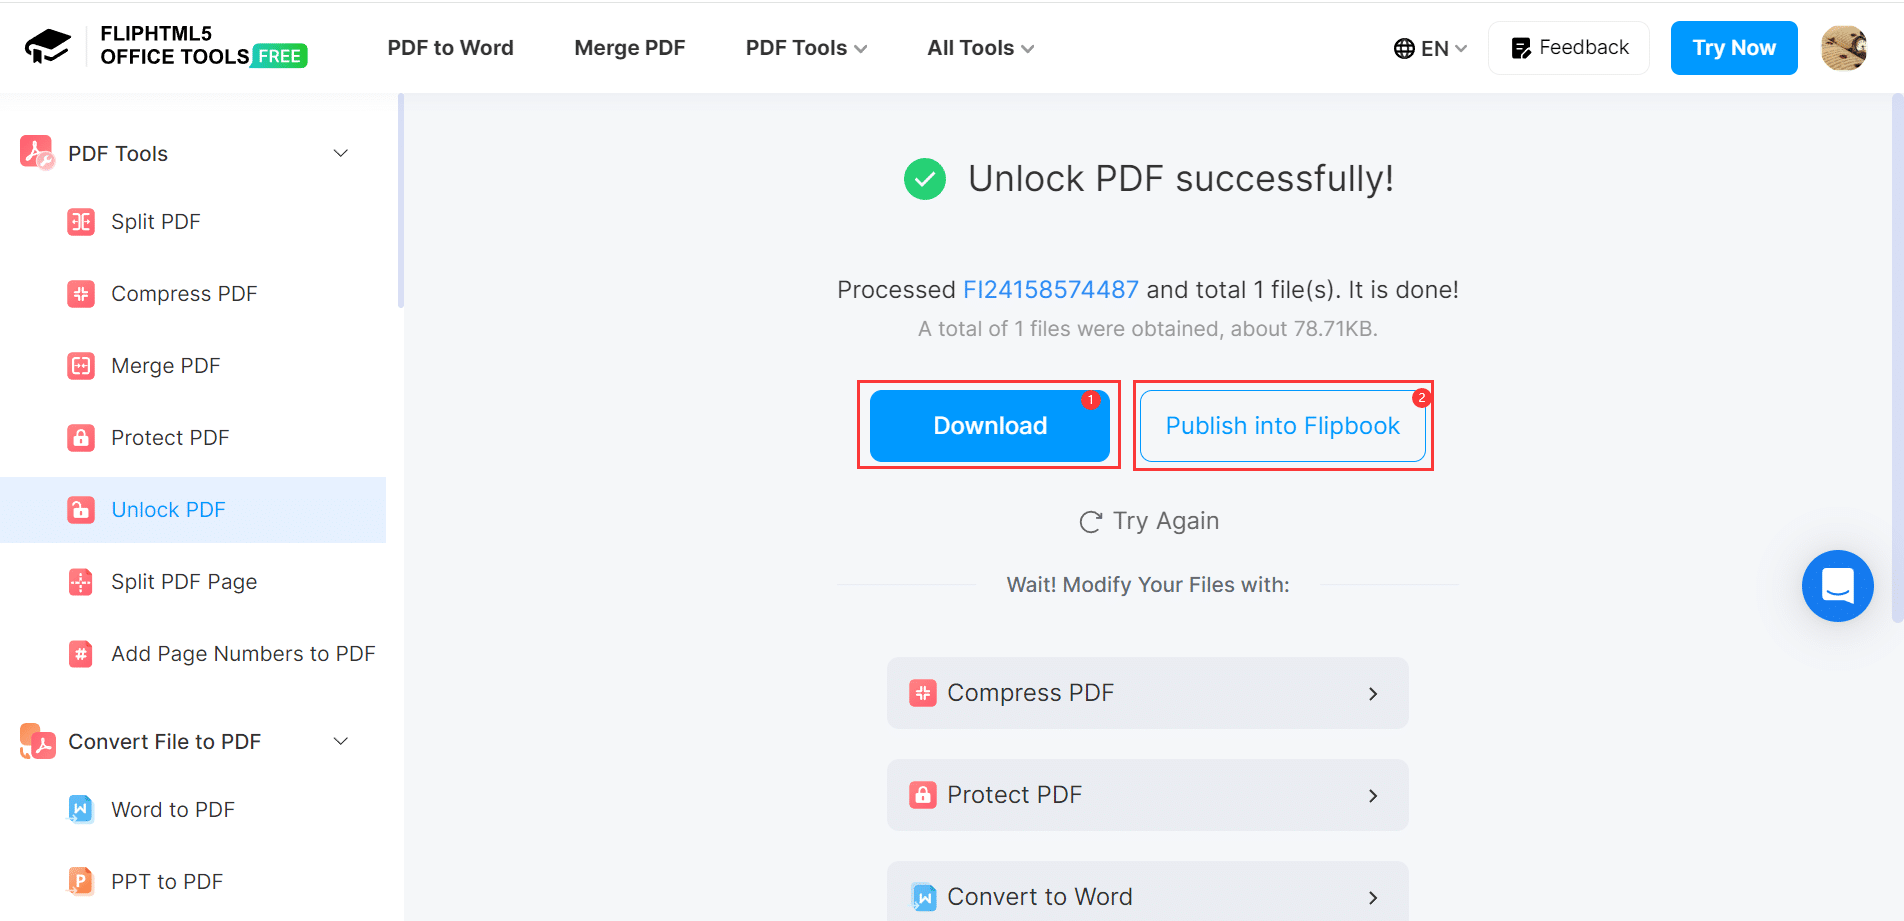Click Publish into Flipbook button
This screenshot has height=921, width=1904.
tap(1283, 426)
